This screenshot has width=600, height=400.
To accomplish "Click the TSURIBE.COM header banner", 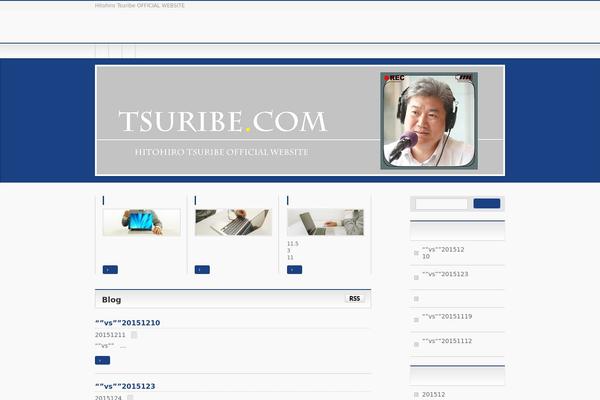I will coord(300,121).
